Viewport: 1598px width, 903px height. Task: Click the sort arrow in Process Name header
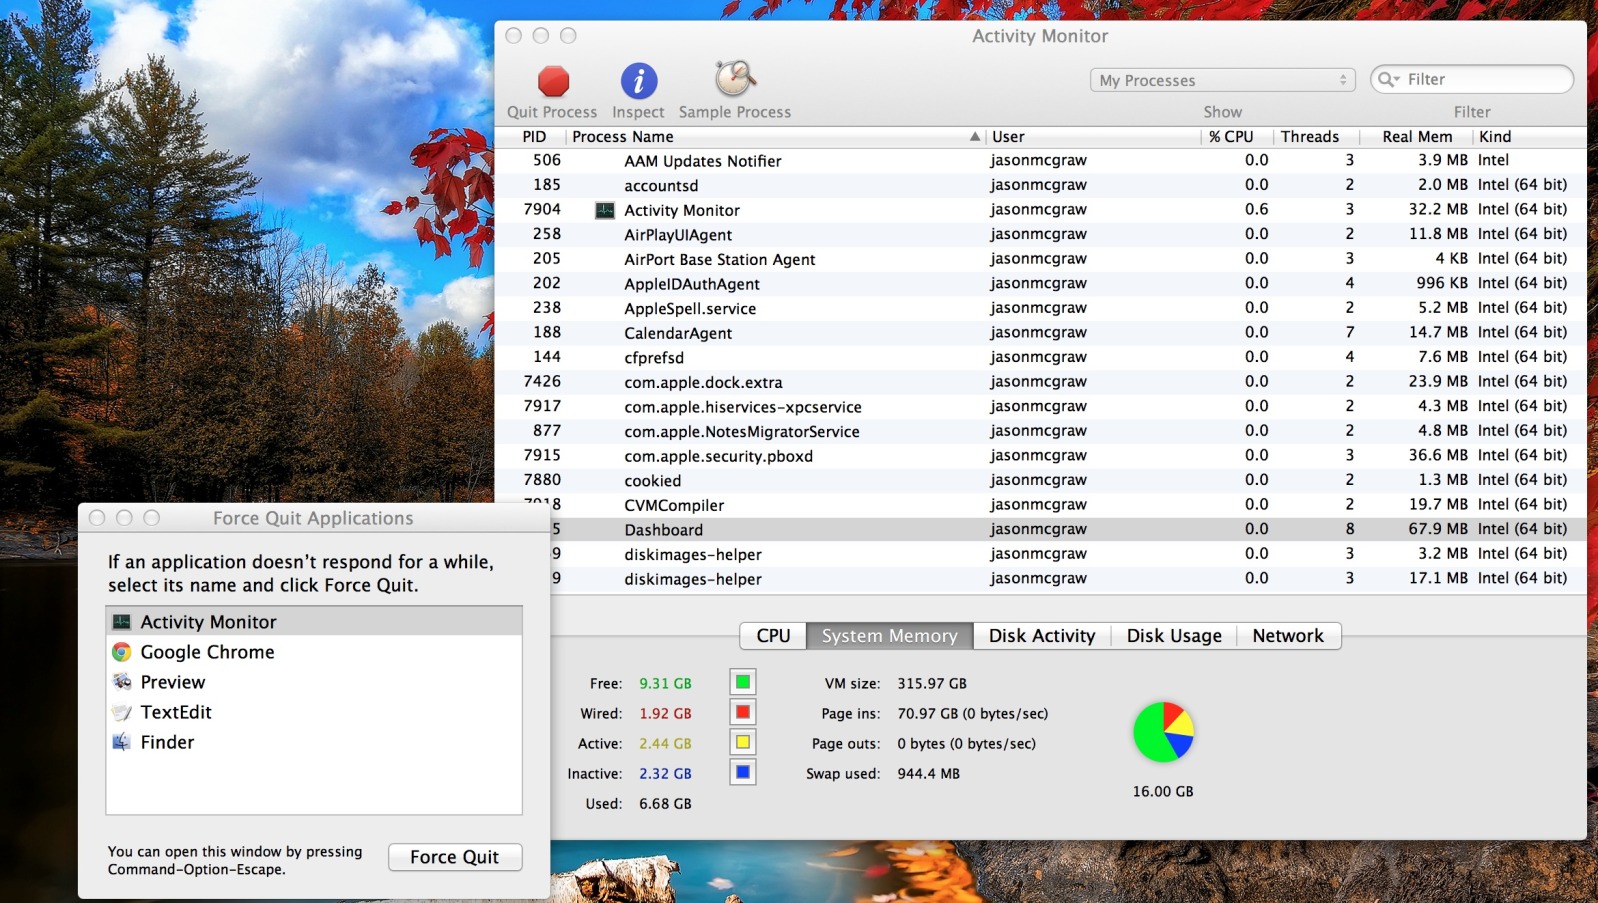click(974, 137)
